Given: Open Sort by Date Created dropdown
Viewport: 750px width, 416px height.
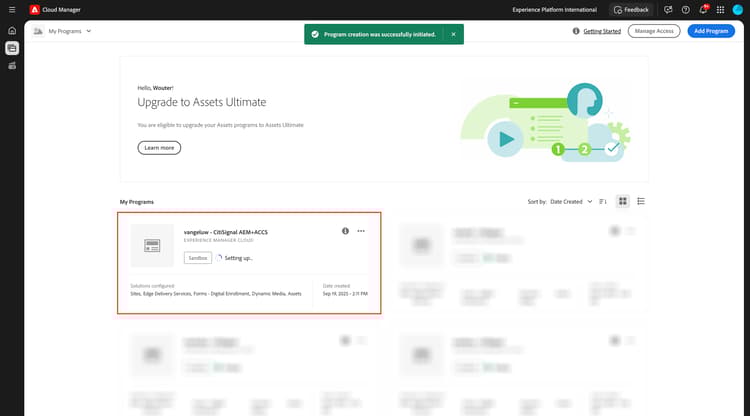Looking at the screenshot, I should pos(571,202).
